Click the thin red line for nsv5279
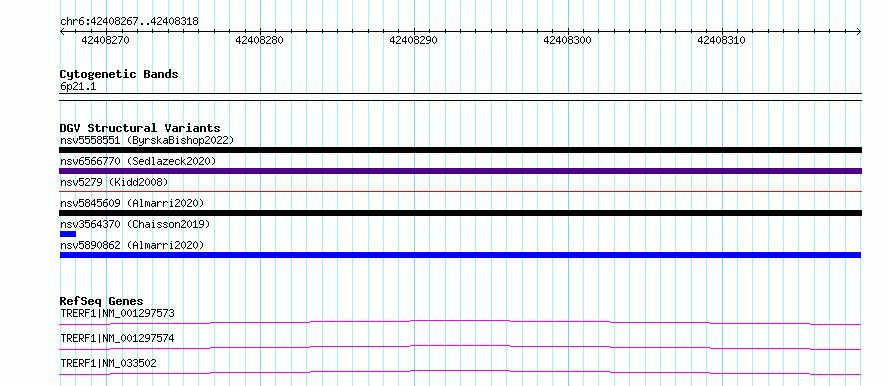The image size is (890, 386). pyautogui.click(x=460, y=192)
